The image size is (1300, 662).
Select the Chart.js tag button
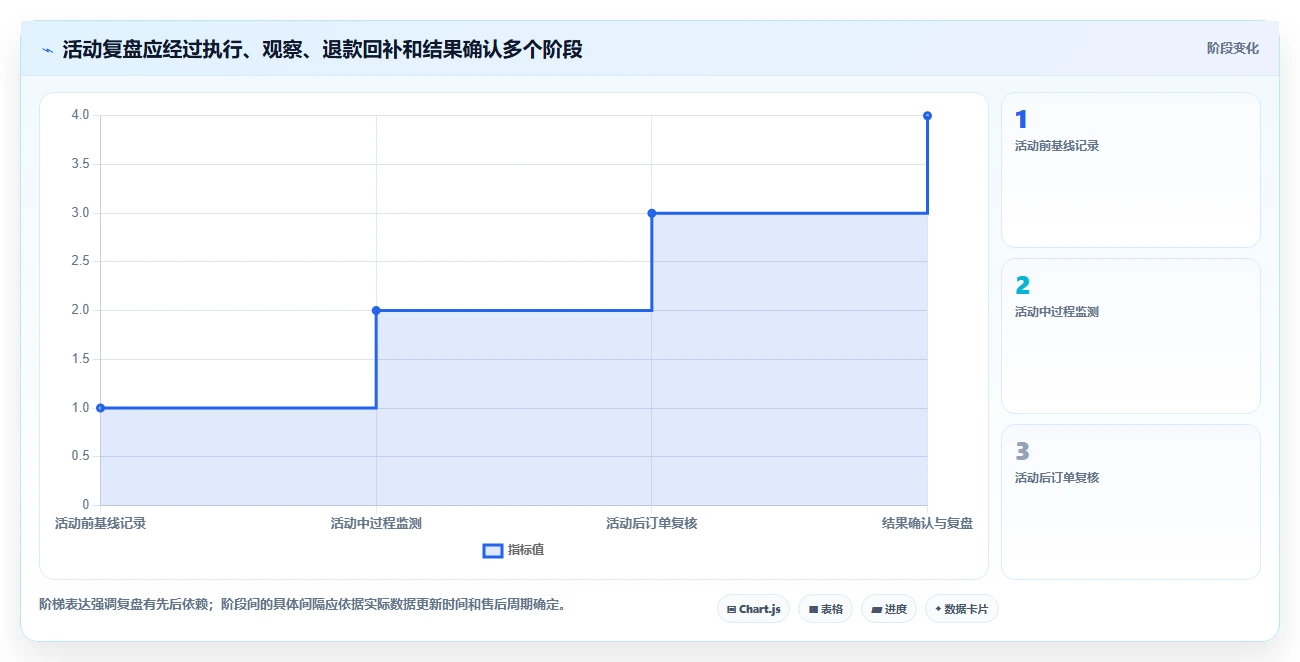click(x=754, y=609)
